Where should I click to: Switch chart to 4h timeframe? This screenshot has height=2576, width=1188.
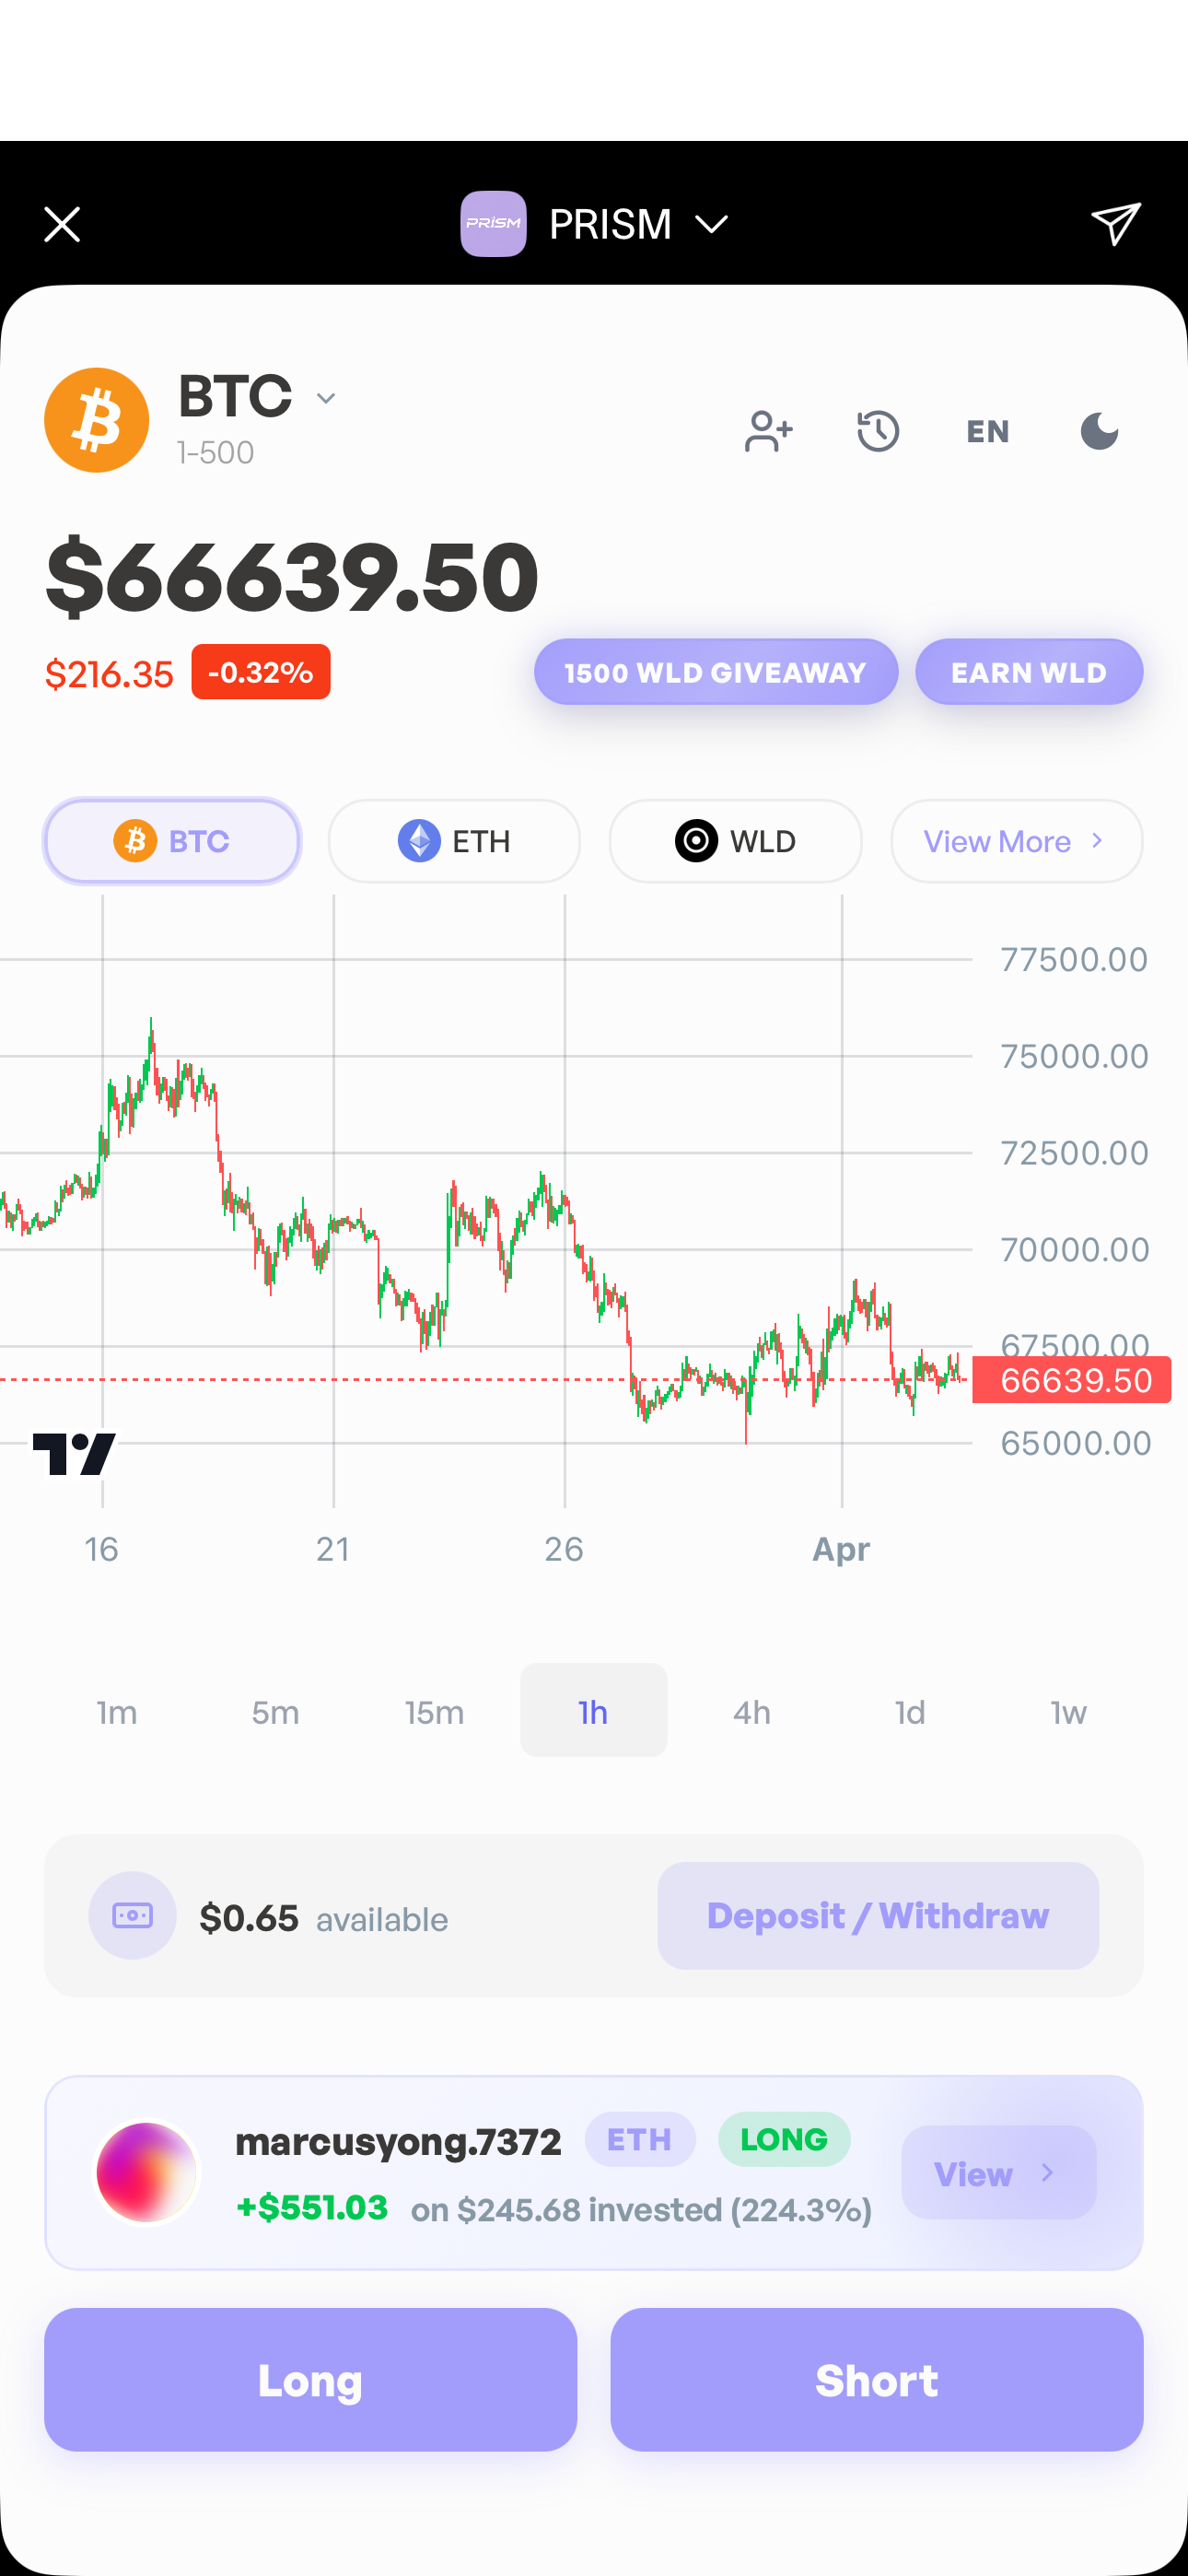[751, 1712]
